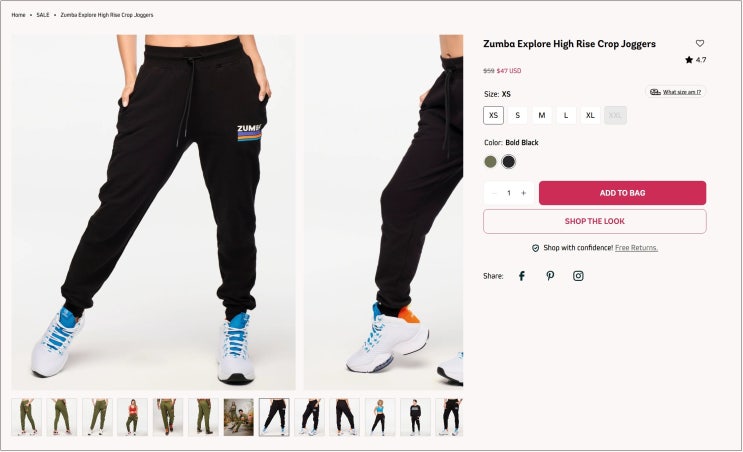The height and width of the screenshot is (452, 743).
Task: Open the Free Returns link
Action: coord(636,248)
